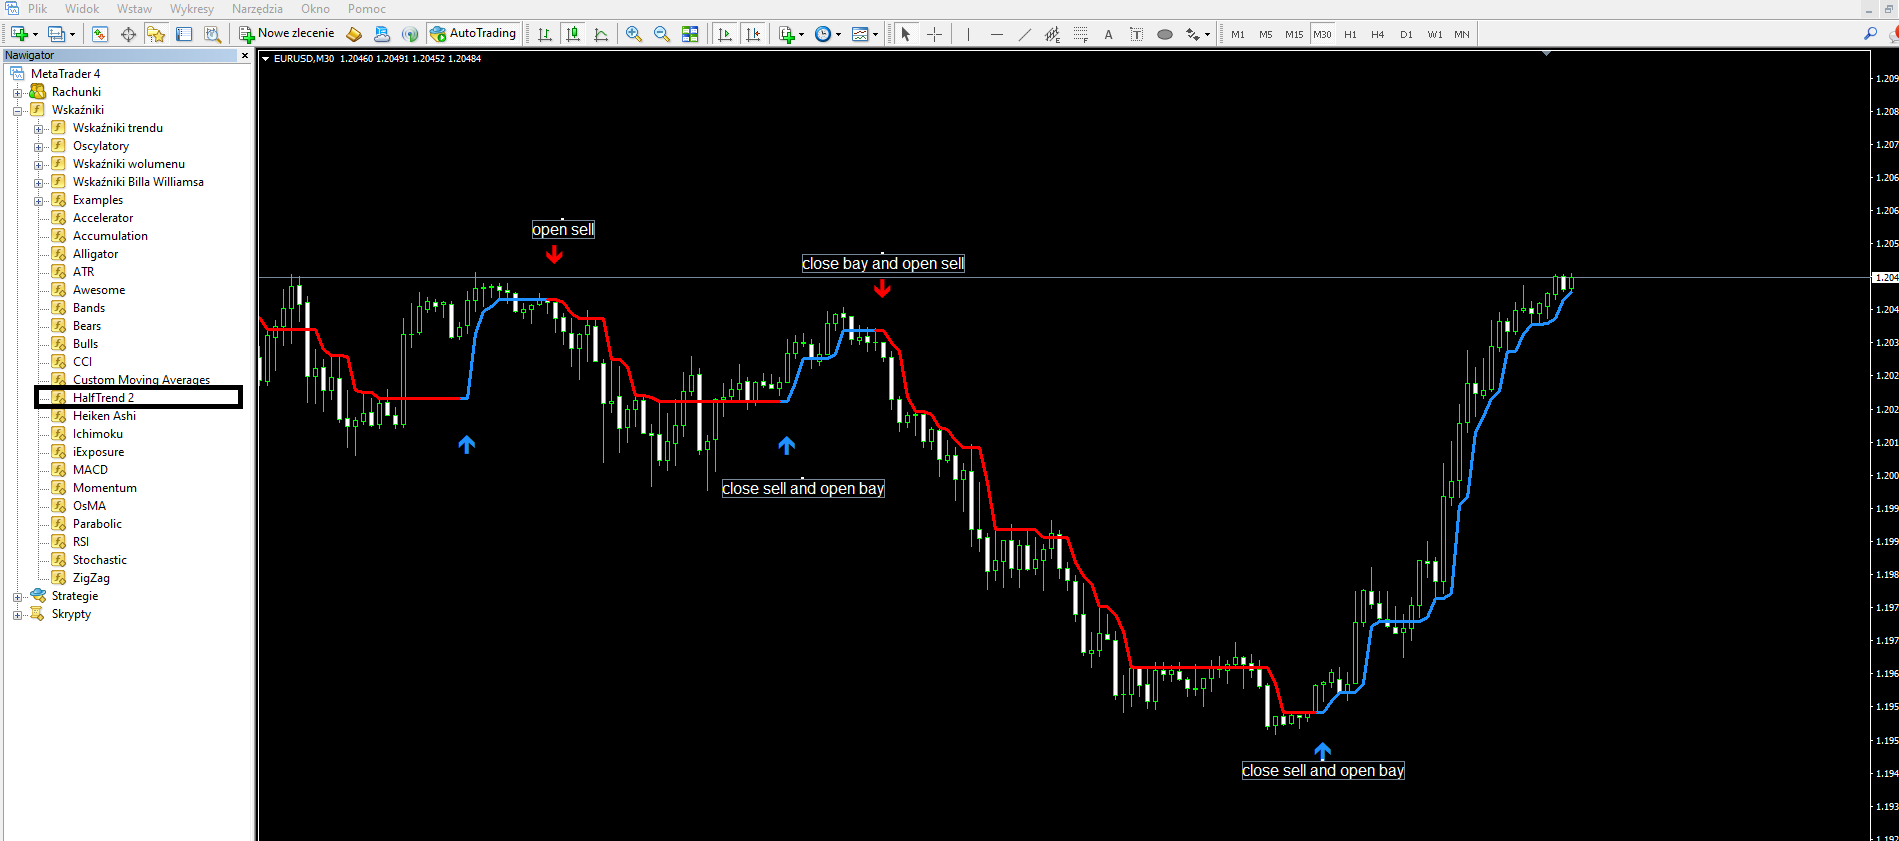
Task: Show the Data Window crosshair-circle icon
Action: click(x=128, y=34)
